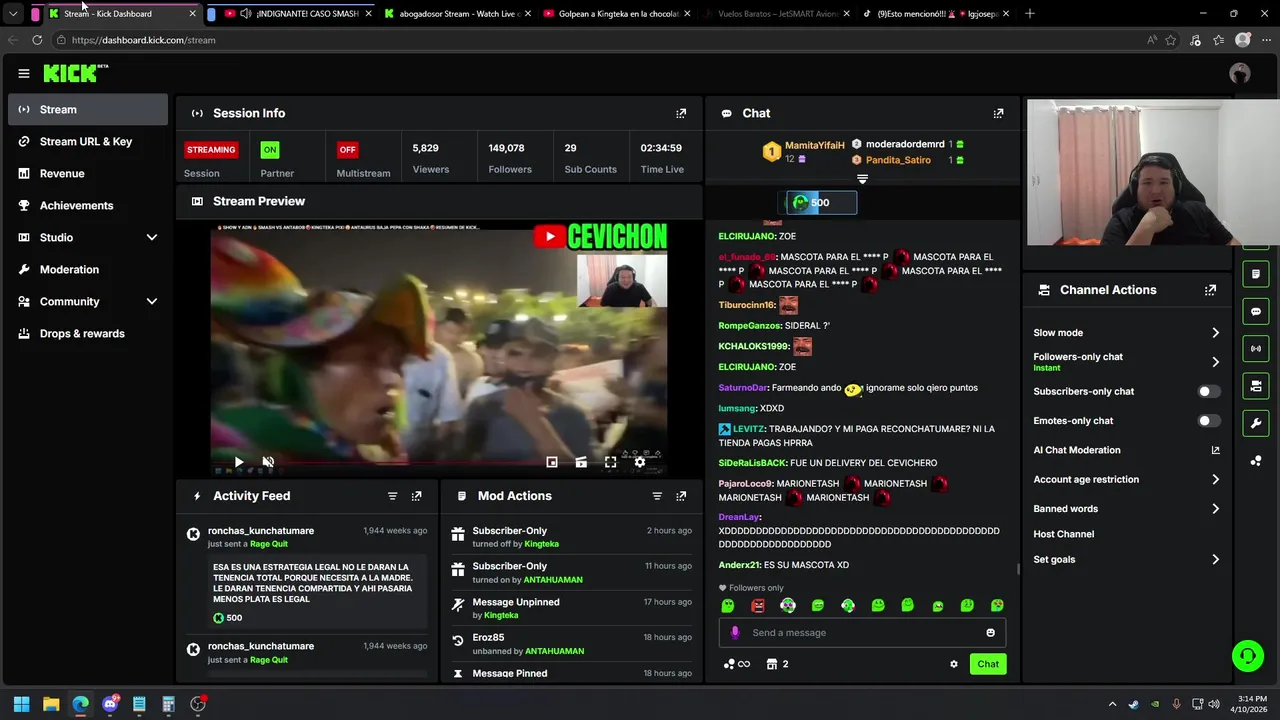Click the MamitaYifaiH leaderboard entry
The image size is (1280, 720).
coord(804,151)
